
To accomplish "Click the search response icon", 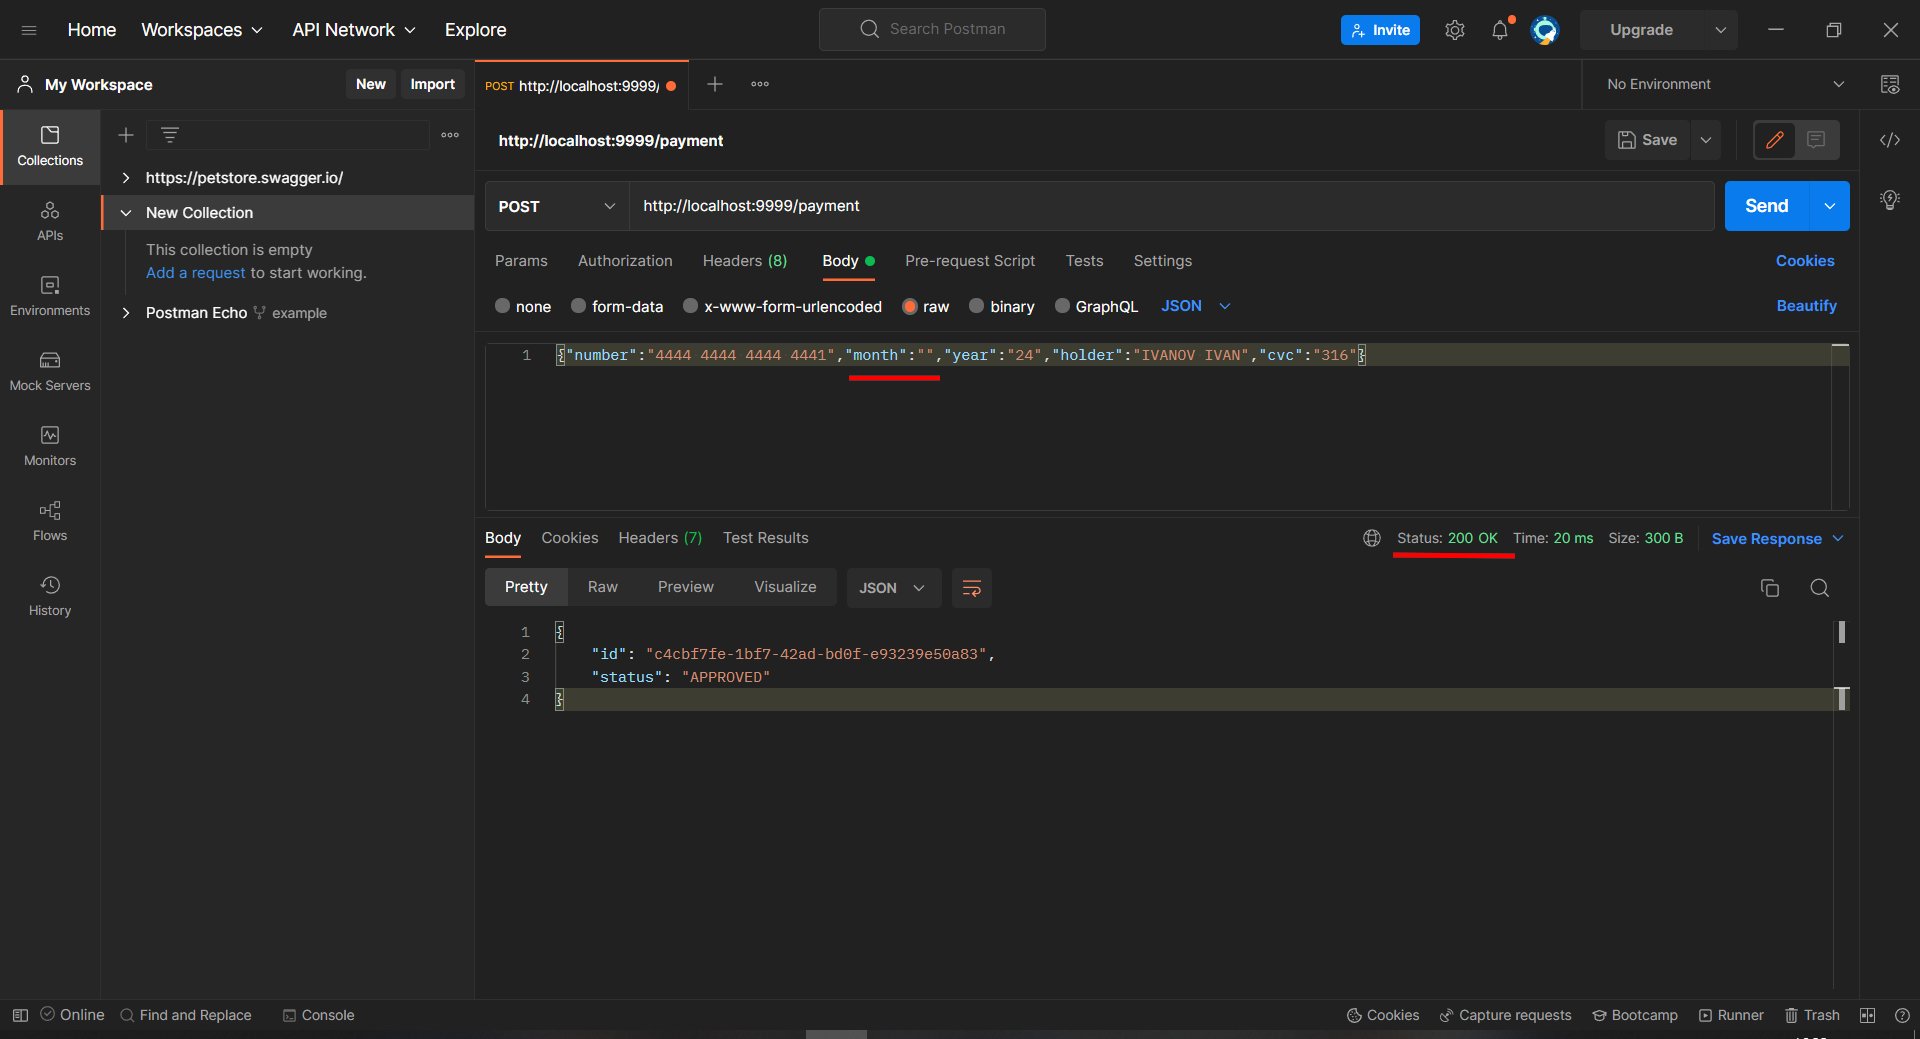I will (x=1819, y=588).
